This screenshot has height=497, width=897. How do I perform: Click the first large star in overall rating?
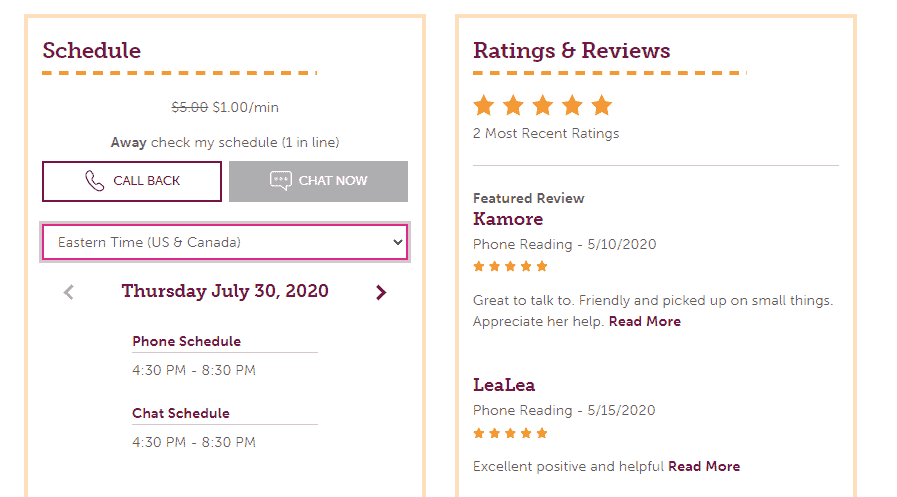tap(484, 105)
